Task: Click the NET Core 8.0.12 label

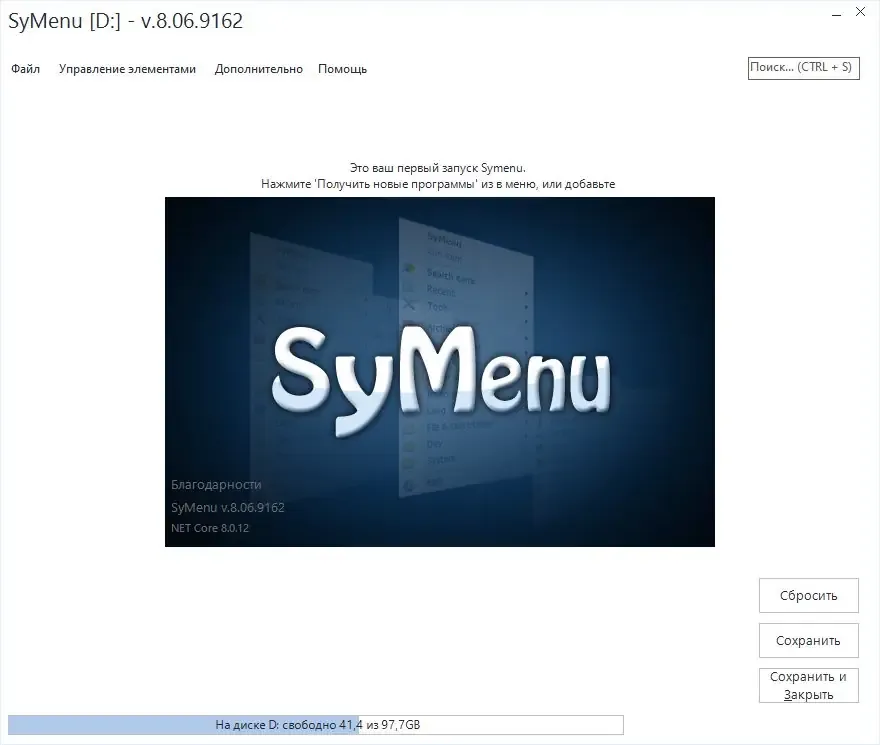Action: point(210,528)
